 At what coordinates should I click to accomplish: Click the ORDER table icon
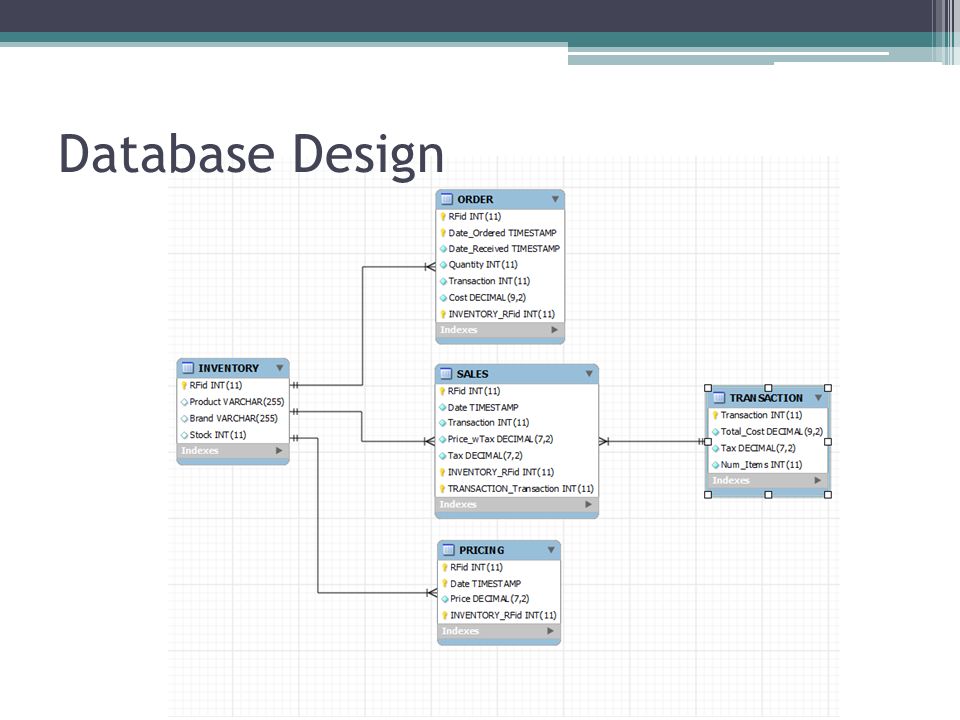[x=446, y=199]
